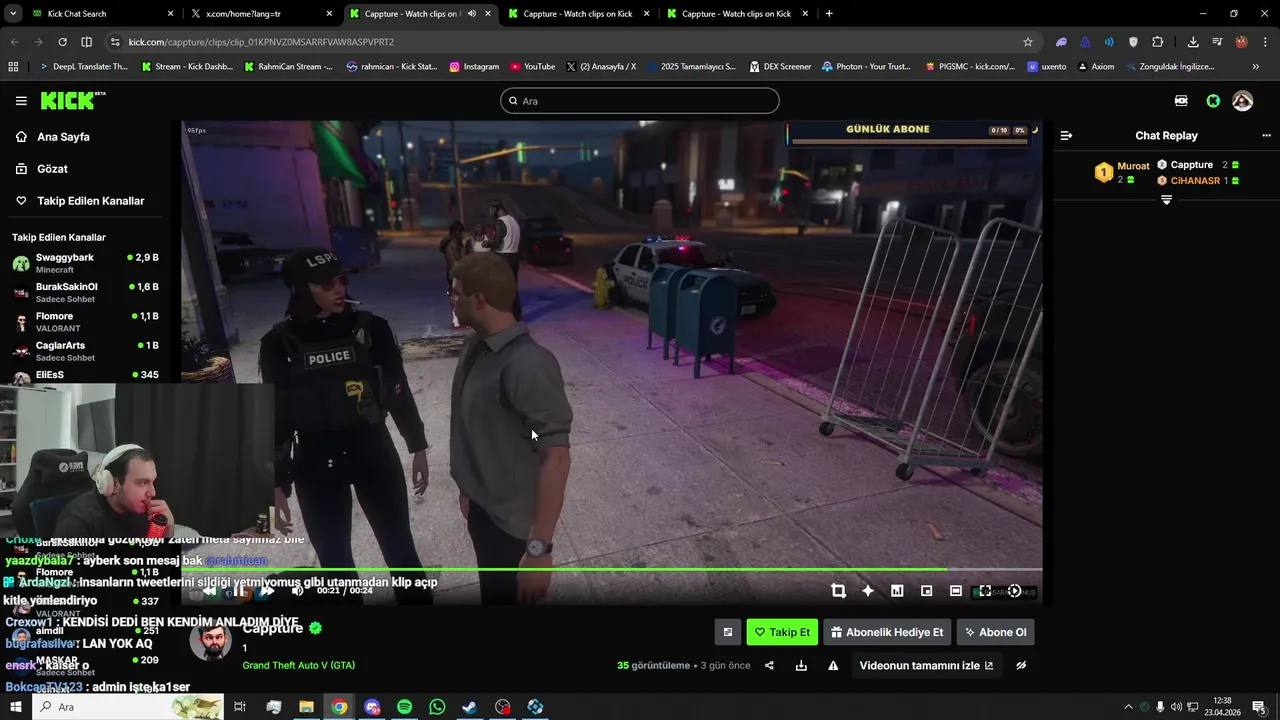Click the green K coin icon in header

[x=1213, y=101]
